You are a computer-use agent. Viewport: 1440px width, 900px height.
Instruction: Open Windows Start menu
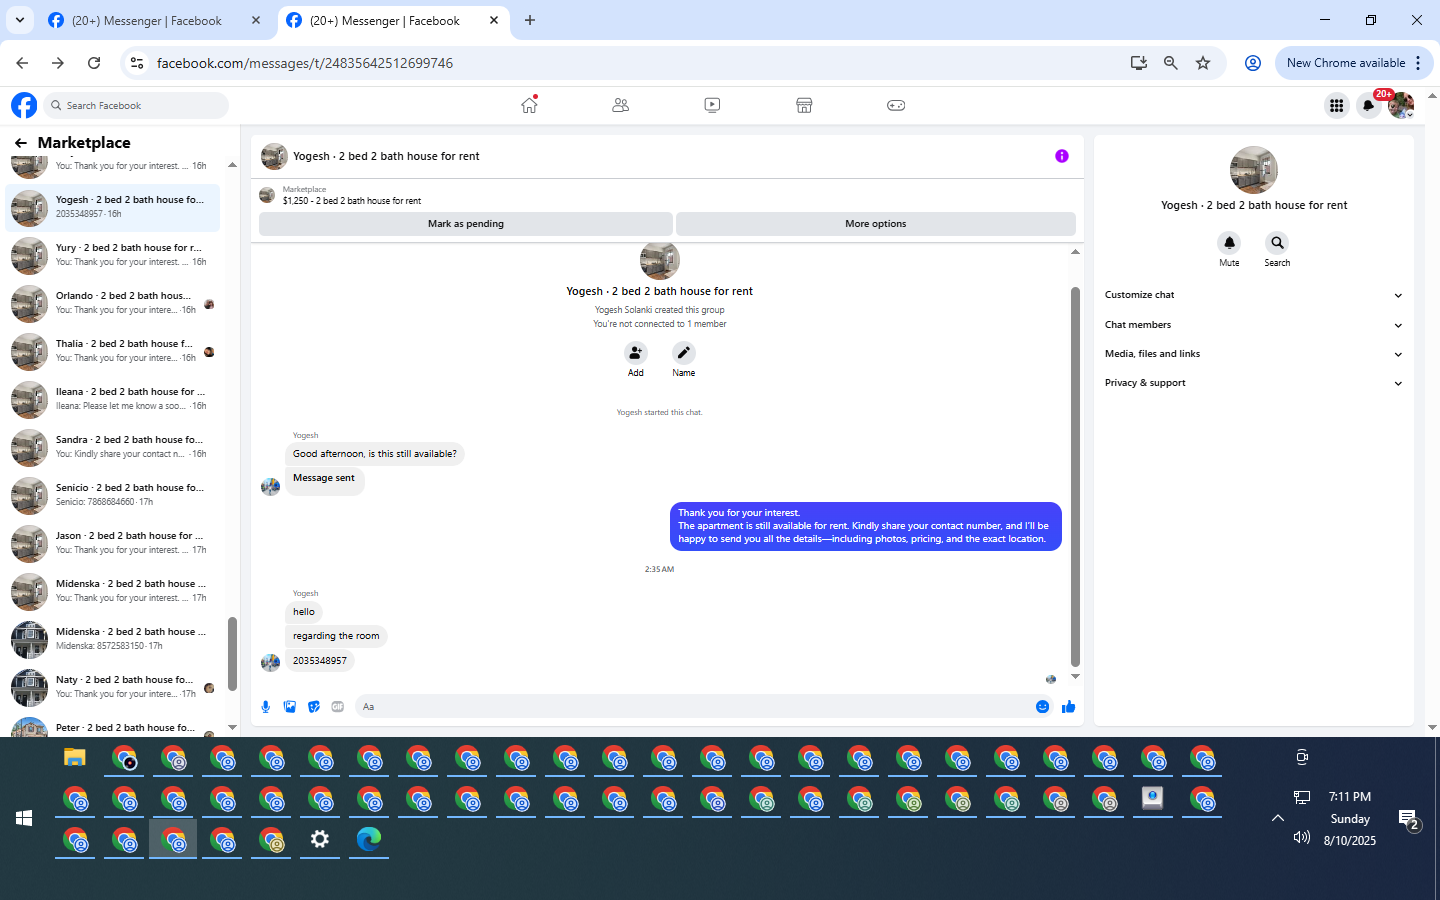(24, 818)
